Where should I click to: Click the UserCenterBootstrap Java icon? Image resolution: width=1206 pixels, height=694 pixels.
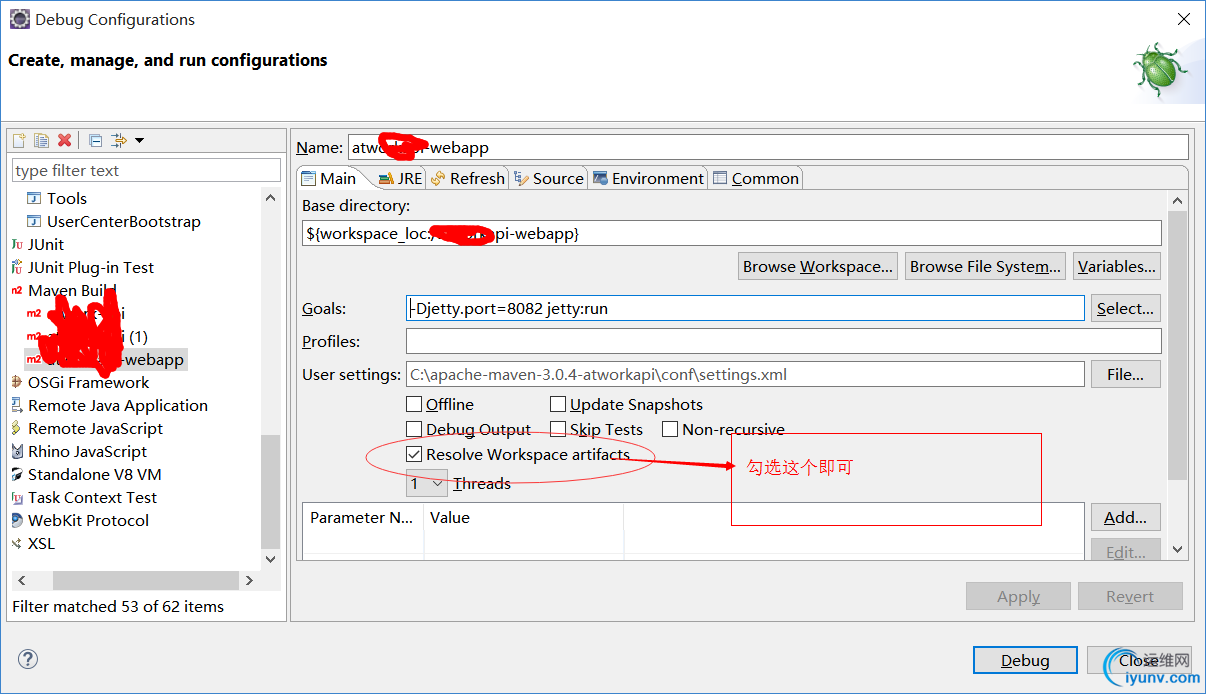coord(34,221)
